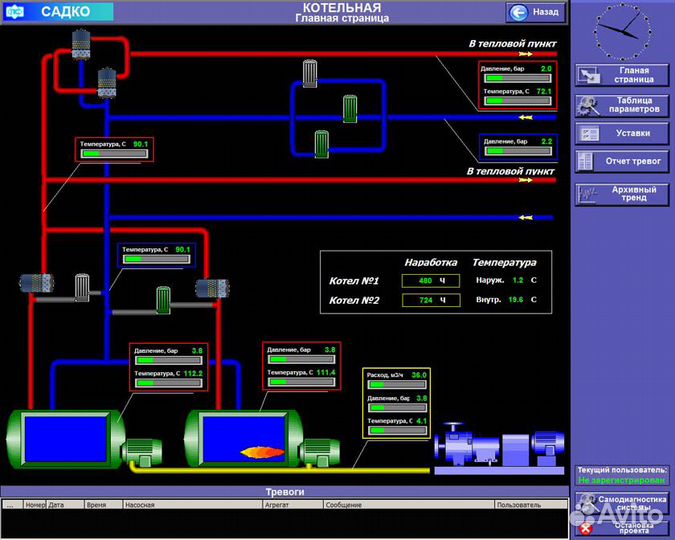Screen dimensions: 675x540
Task: Click the Агрегат column header in alarms
Action: coord(277,505)
